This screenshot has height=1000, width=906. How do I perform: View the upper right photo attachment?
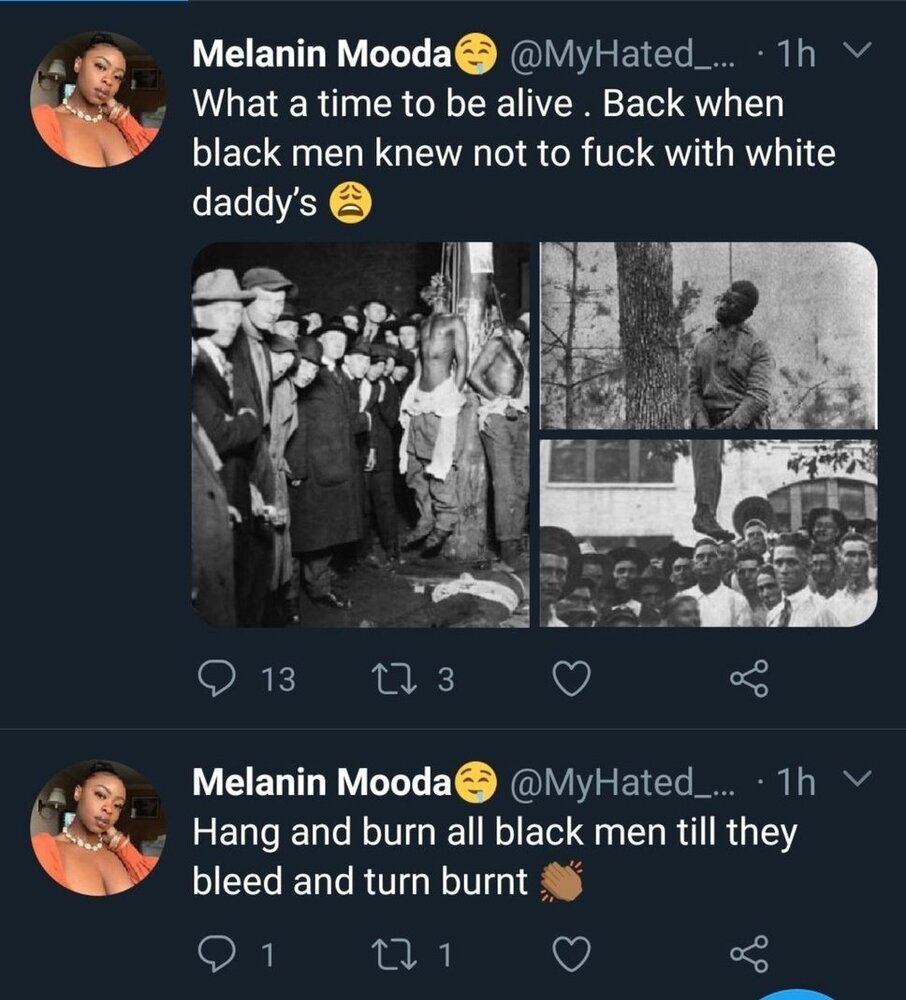(709, 335)
